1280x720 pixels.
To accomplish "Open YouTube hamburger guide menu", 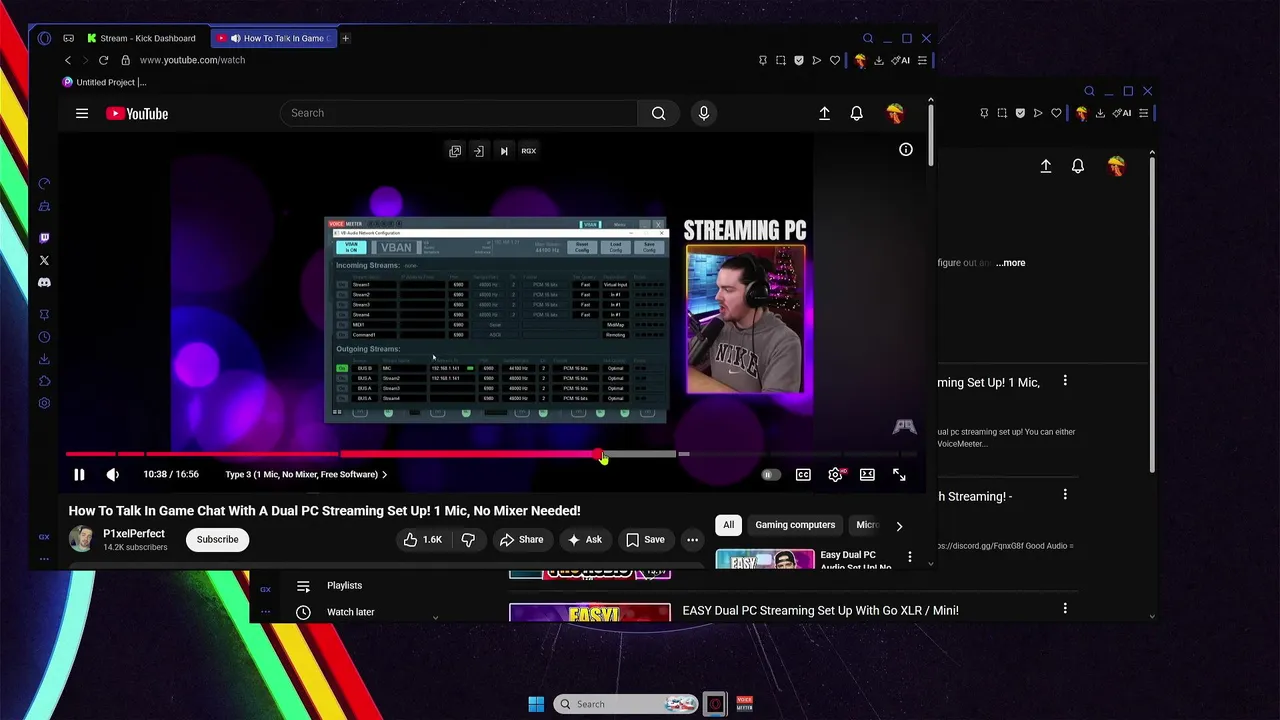I will 82,114.
